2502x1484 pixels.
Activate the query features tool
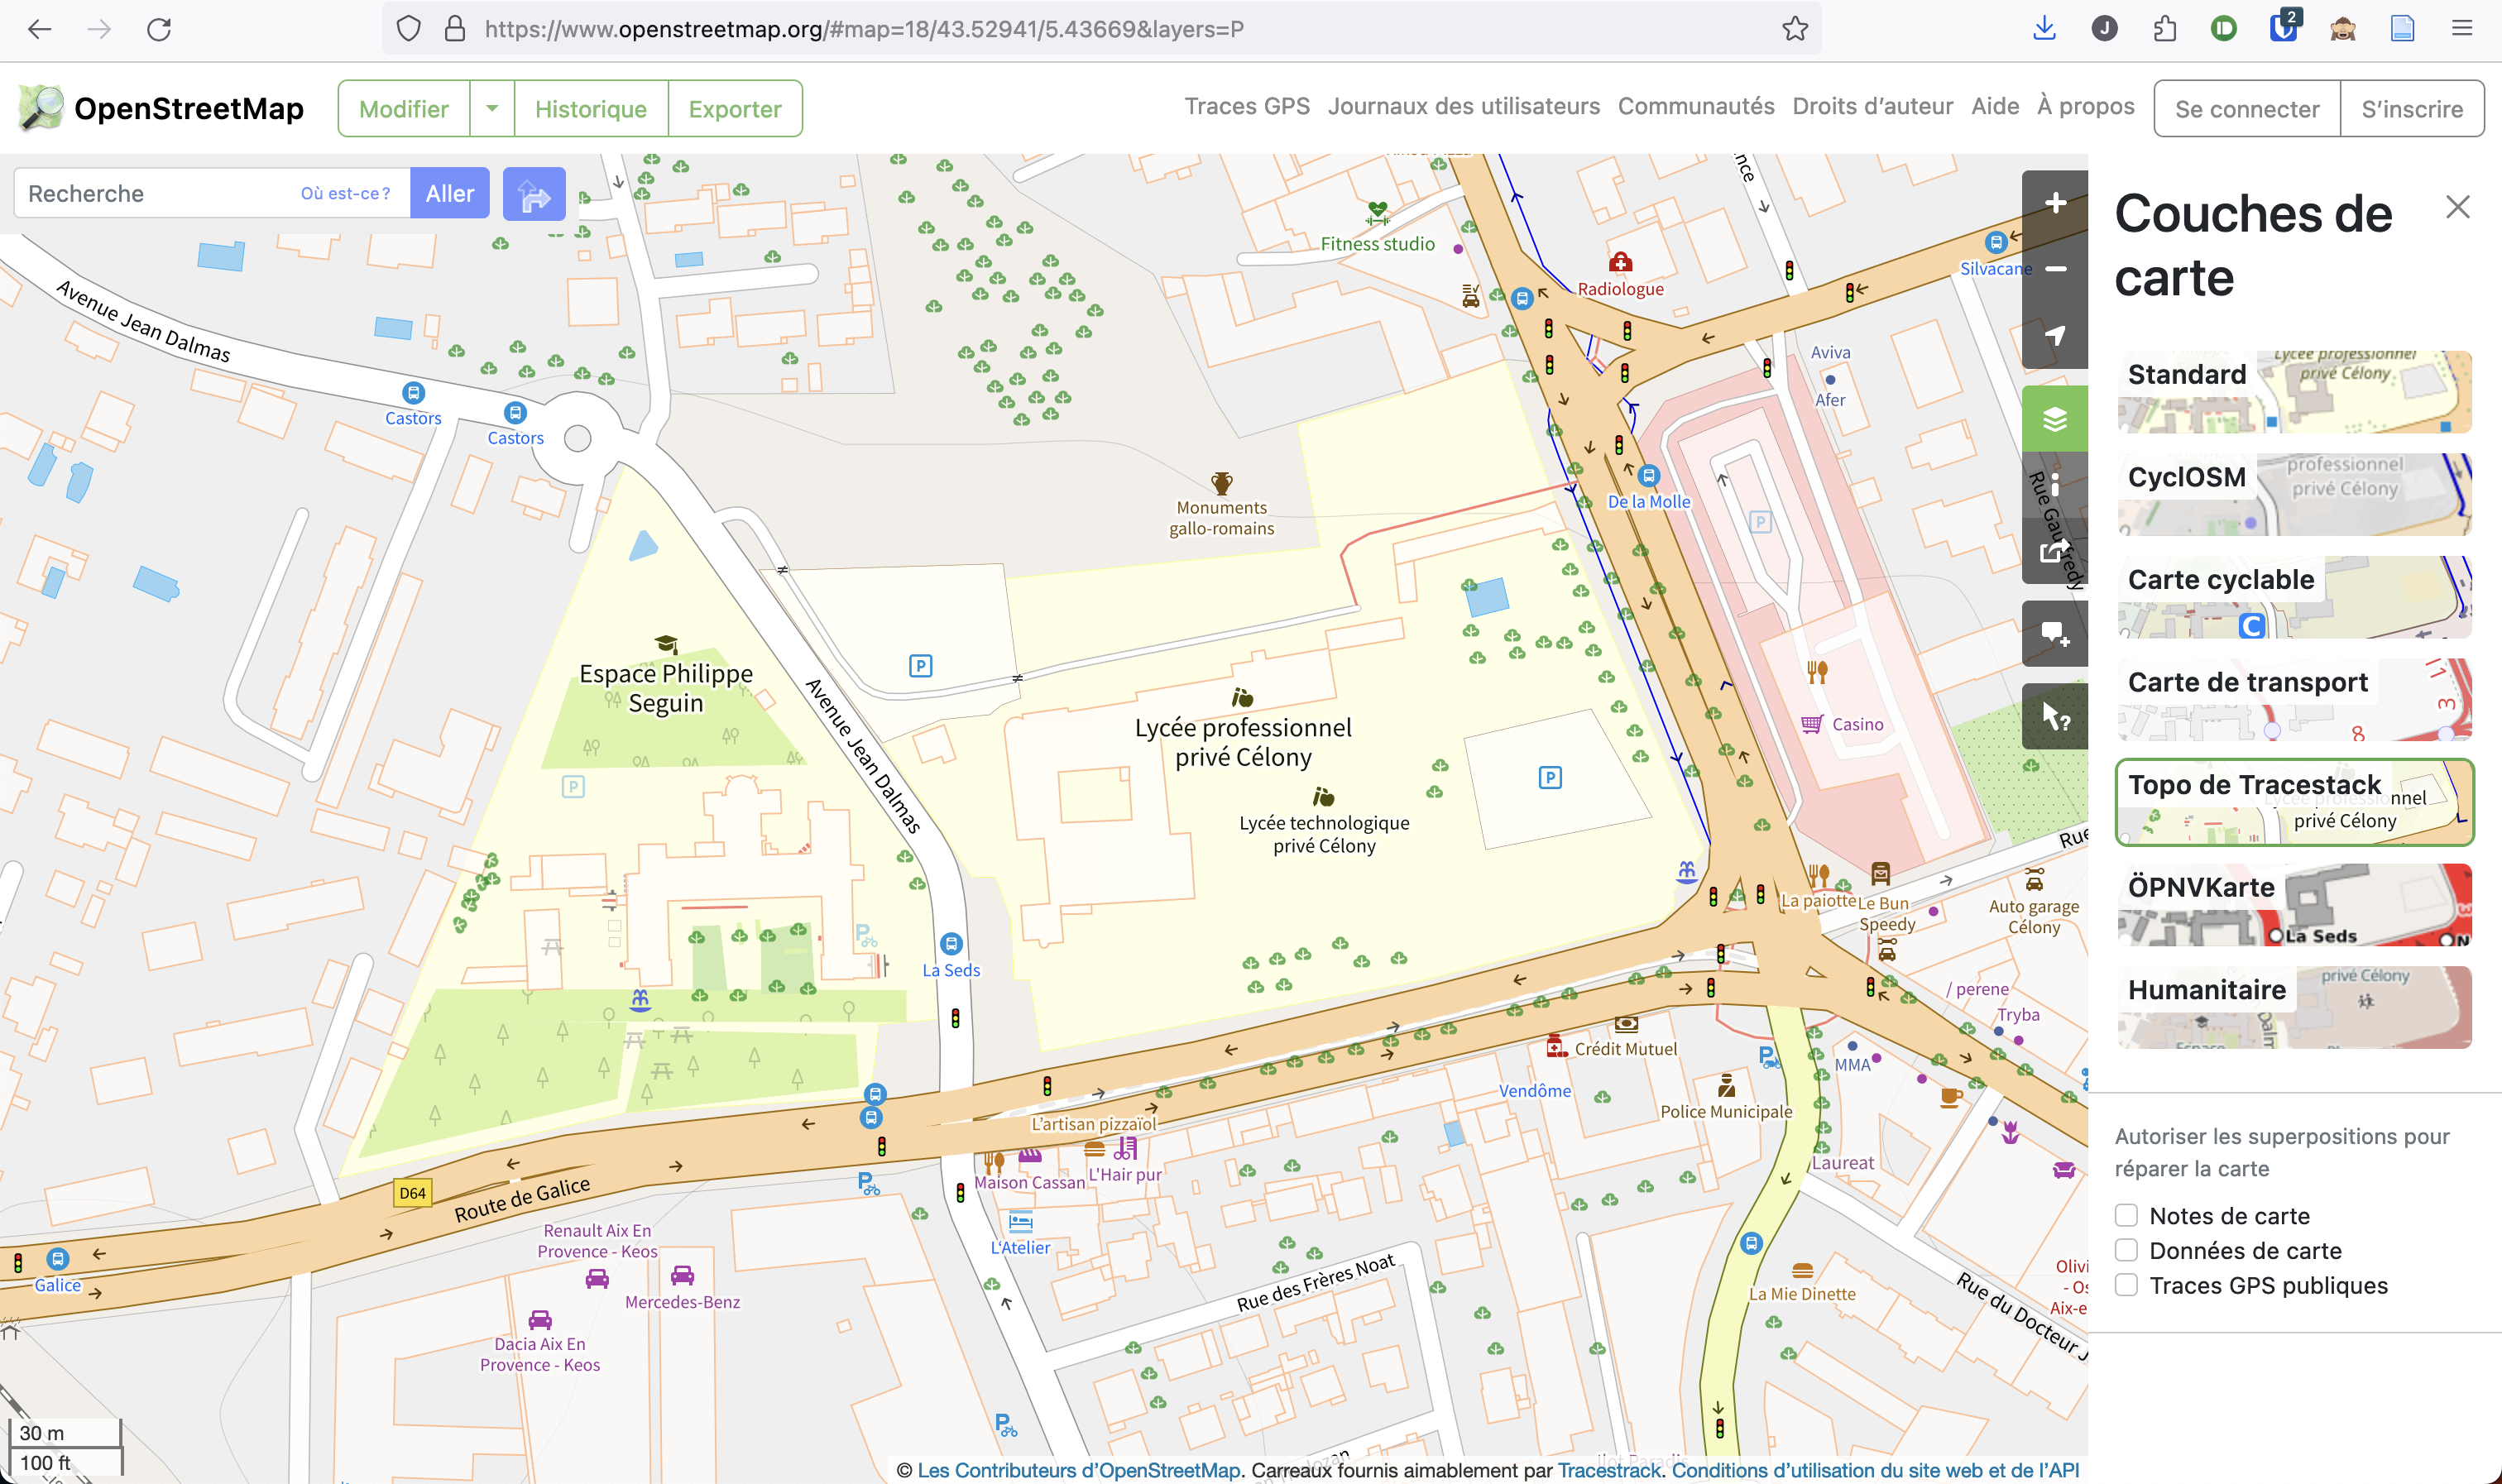[2054, 716]
